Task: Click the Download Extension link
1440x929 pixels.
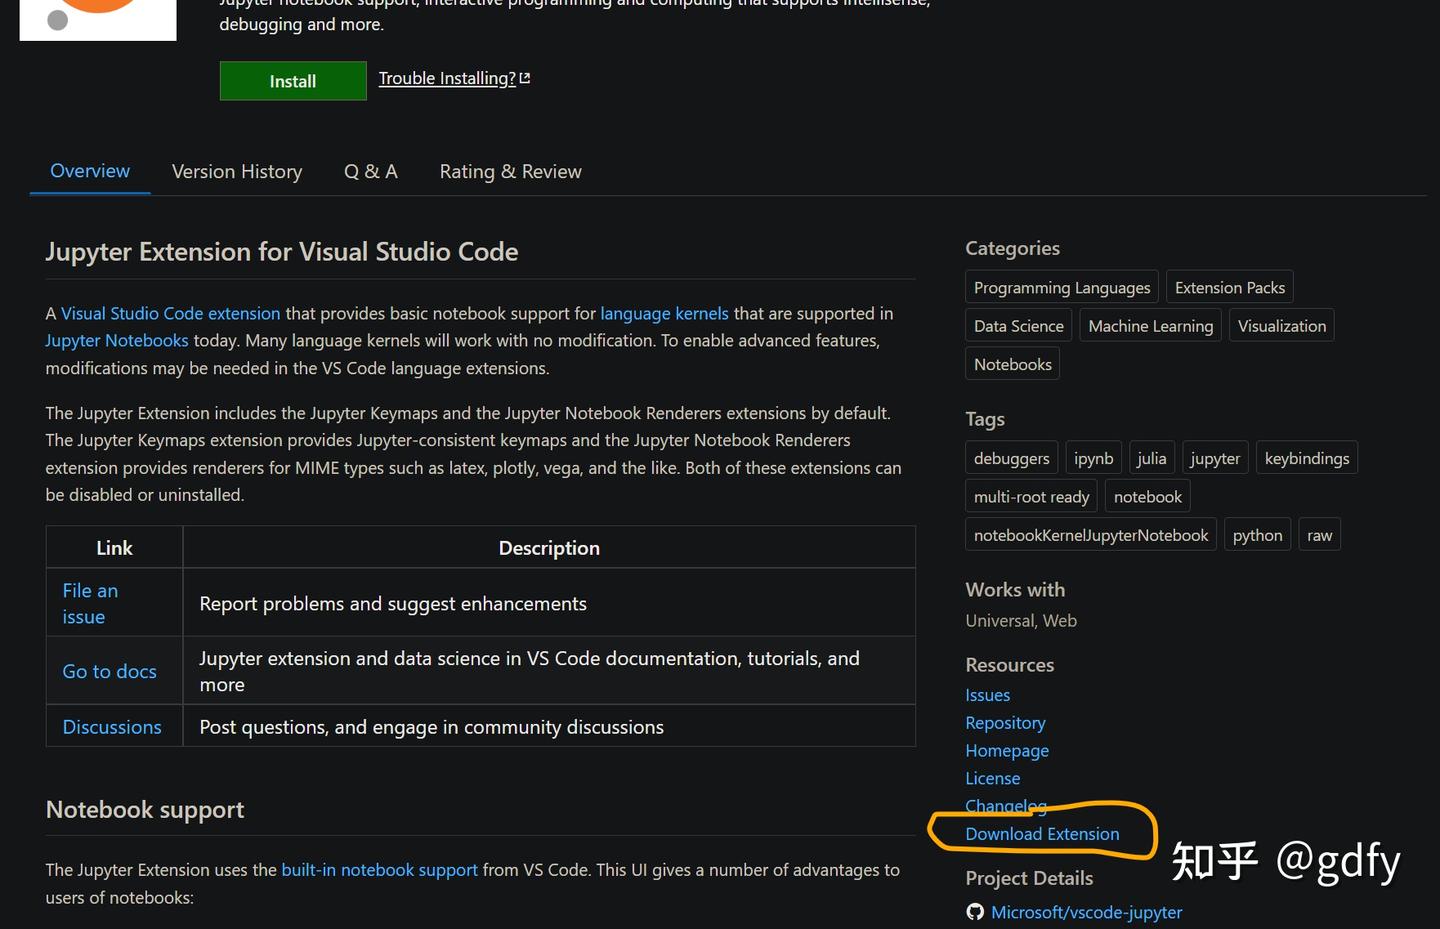Action: click(1042, 834)
